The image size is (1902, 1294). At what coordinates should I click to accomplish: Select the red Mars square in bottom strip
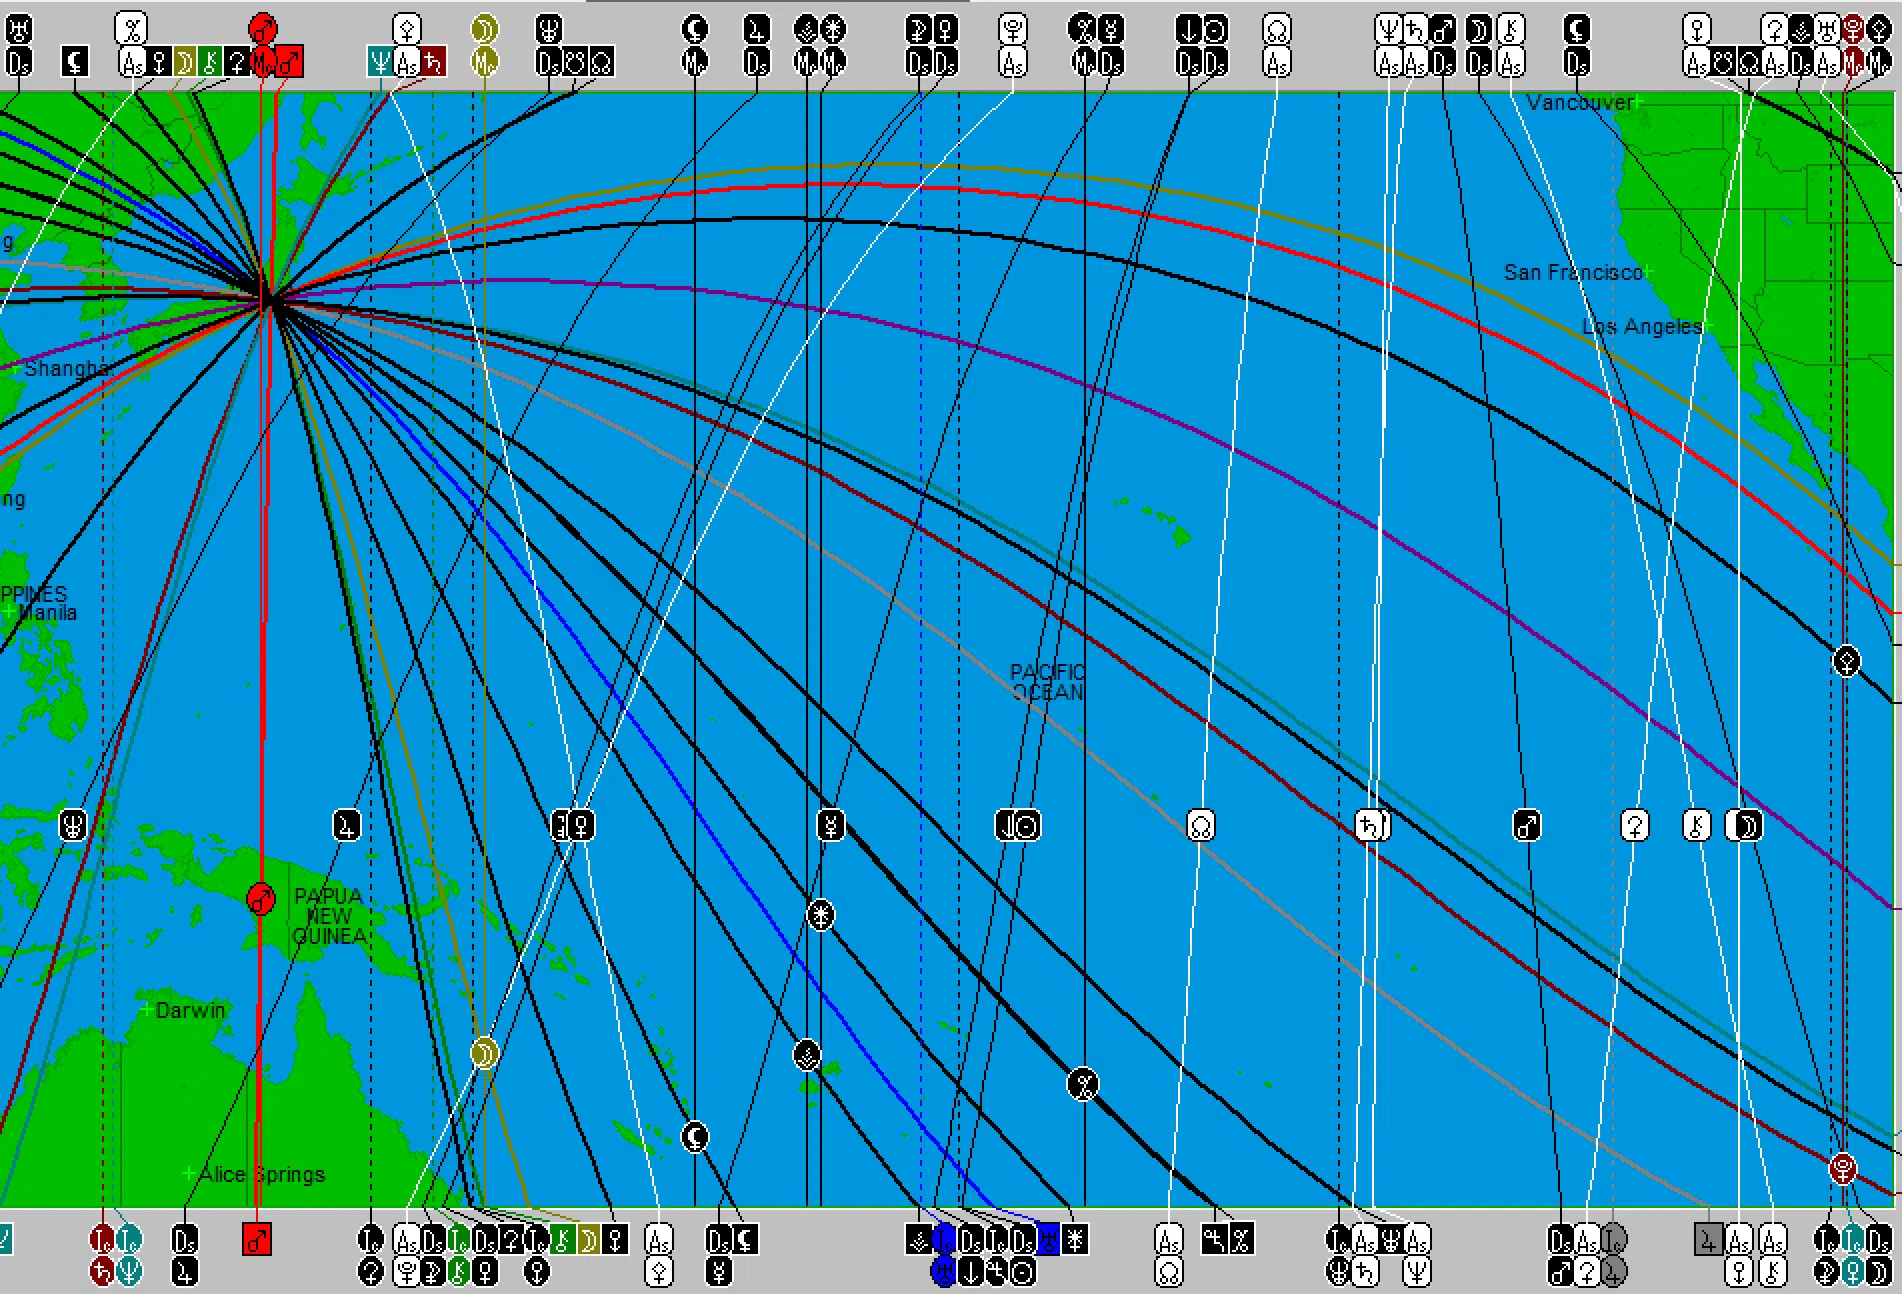[x=257, y=1240]
